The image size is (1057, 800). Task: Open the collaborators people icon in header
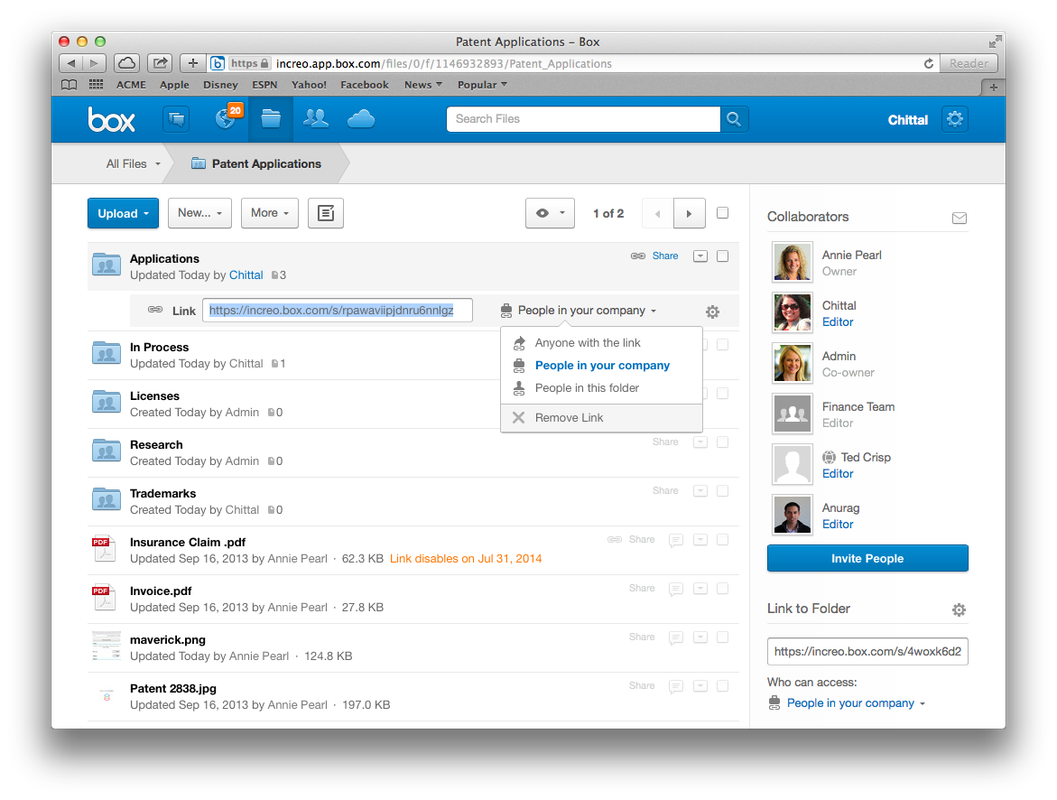coord(316,119)
